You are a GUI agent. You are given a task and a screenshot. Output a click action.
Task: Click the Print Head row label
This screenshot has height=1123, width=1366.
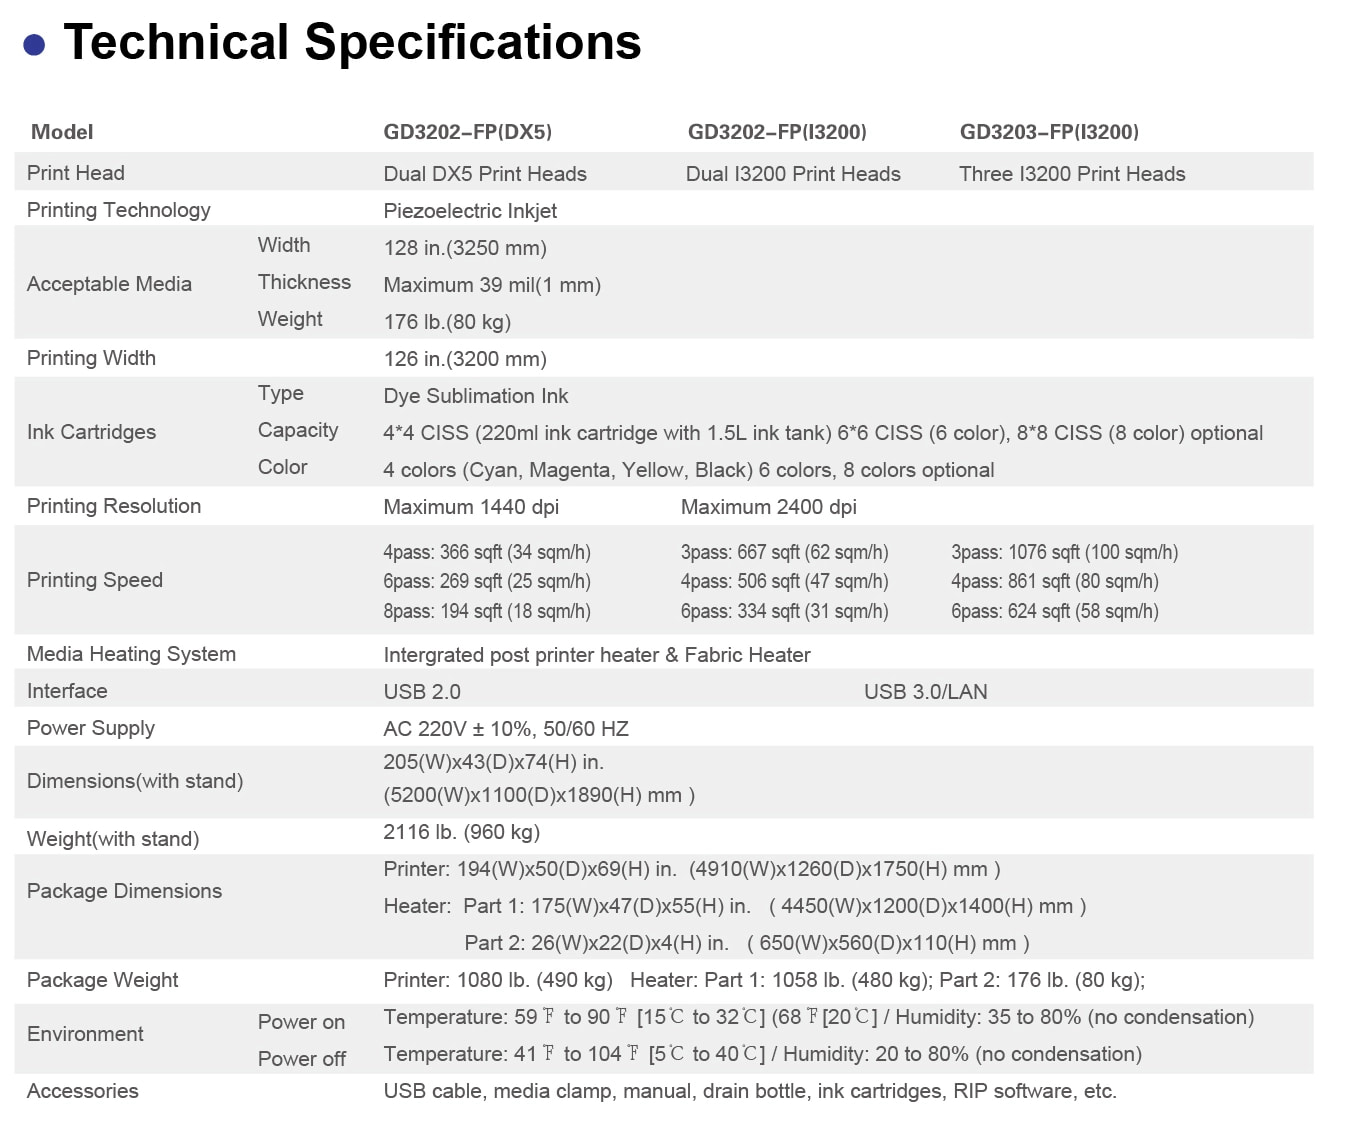(76, 173)
